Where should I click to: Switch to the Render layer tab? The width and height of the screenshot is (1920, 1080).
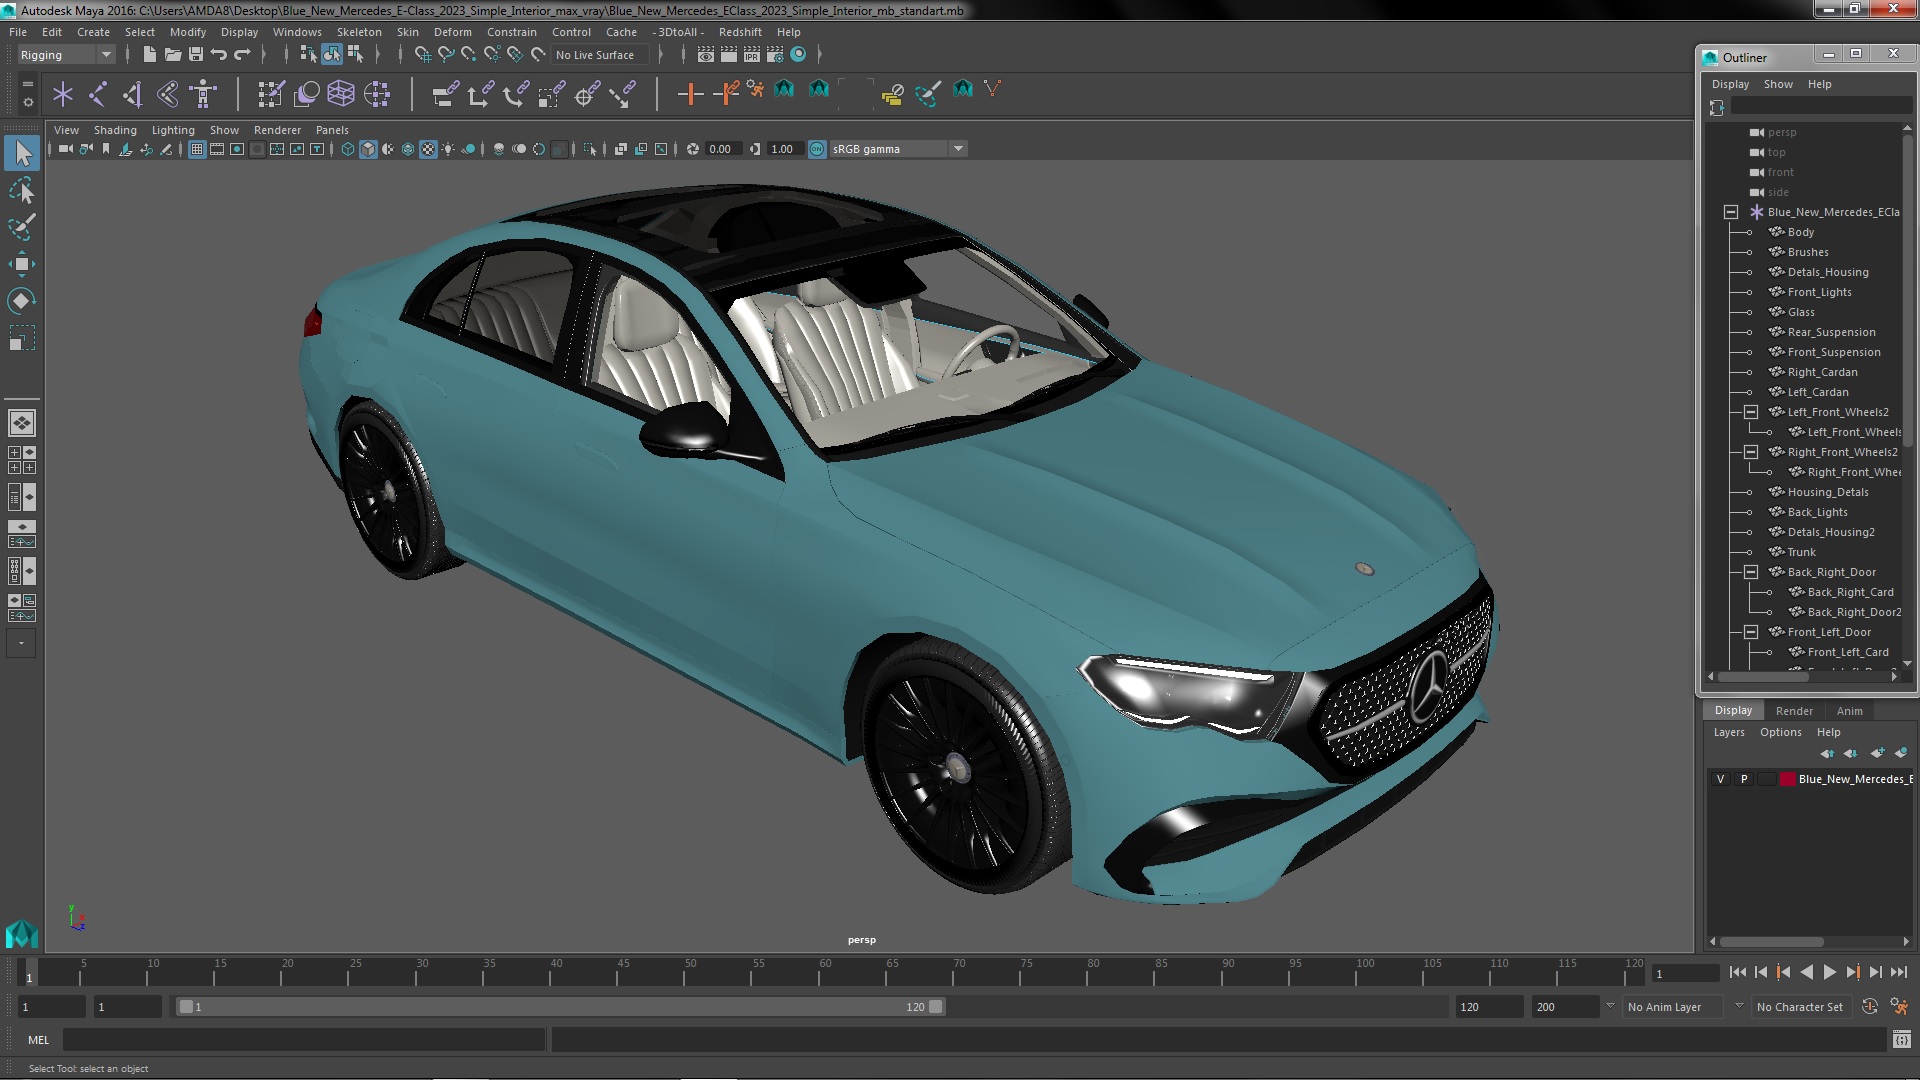coord(1793,711)
